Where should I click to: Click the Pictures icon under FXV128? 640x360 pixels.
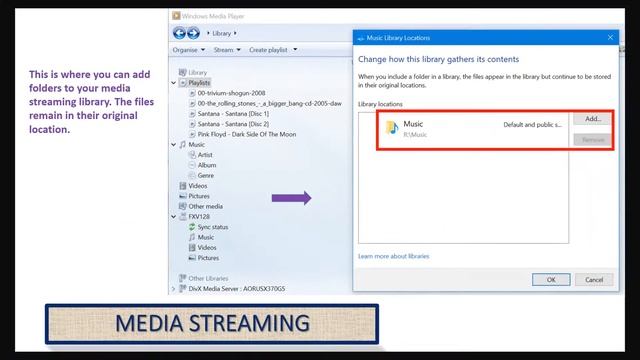192,258
